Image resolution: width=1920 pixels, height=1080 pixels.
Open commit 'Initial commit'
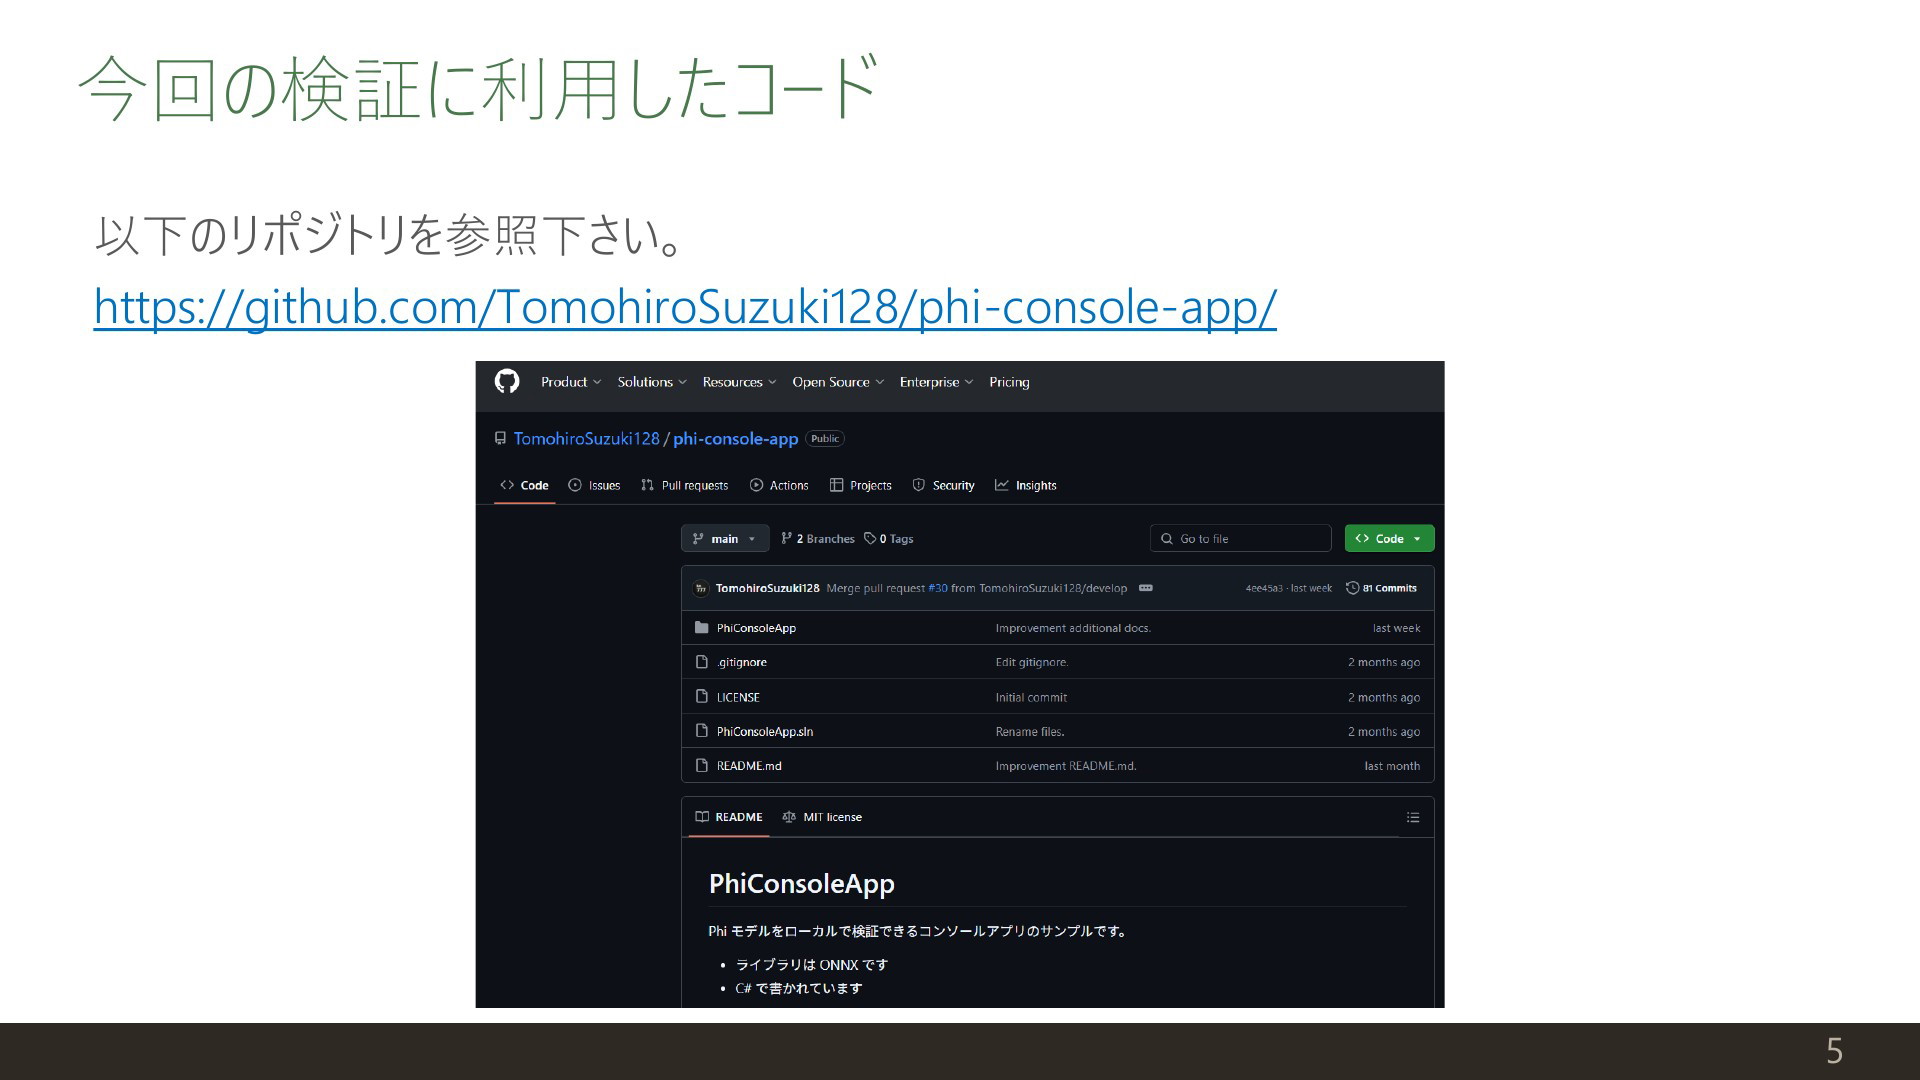(1031, 697)
